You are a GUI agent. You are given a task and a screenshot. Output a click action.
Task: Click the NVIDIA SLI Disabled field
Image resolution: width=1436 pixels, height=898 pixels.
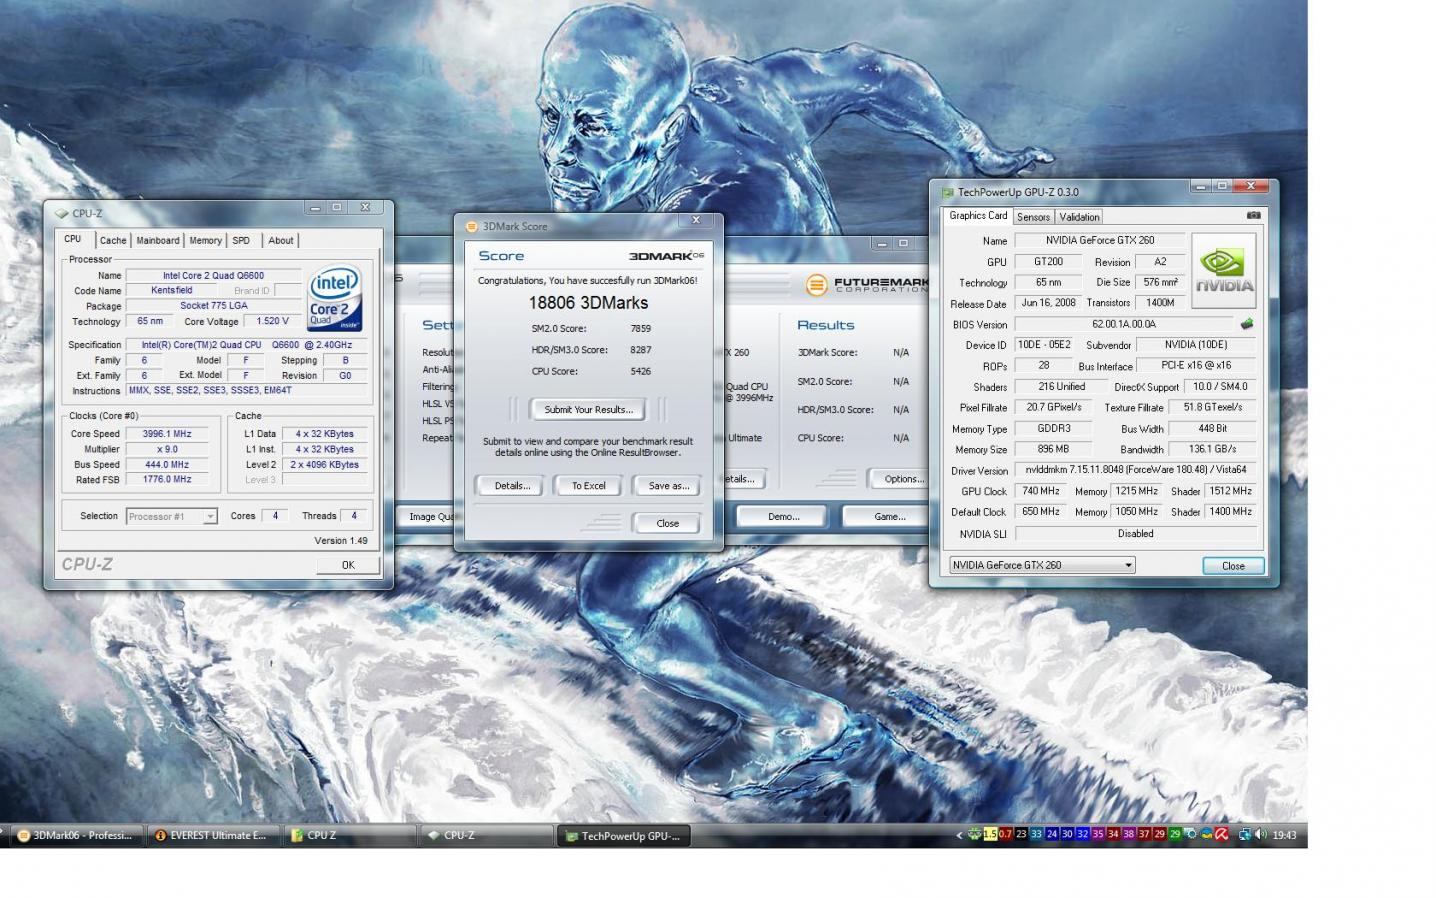tap(1135, 534)
